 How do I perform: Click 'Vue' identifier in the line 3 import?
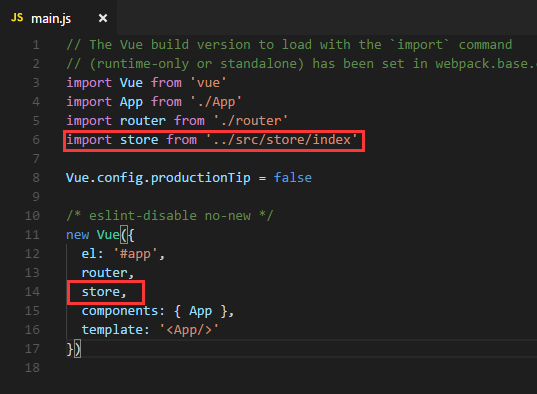click(x=131, y=83)
